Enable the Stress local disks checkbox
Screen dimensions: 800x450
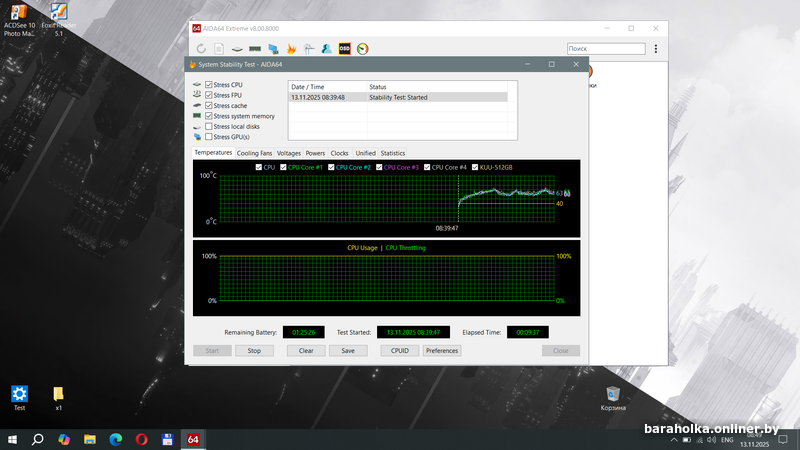click(x=209, y=126)
